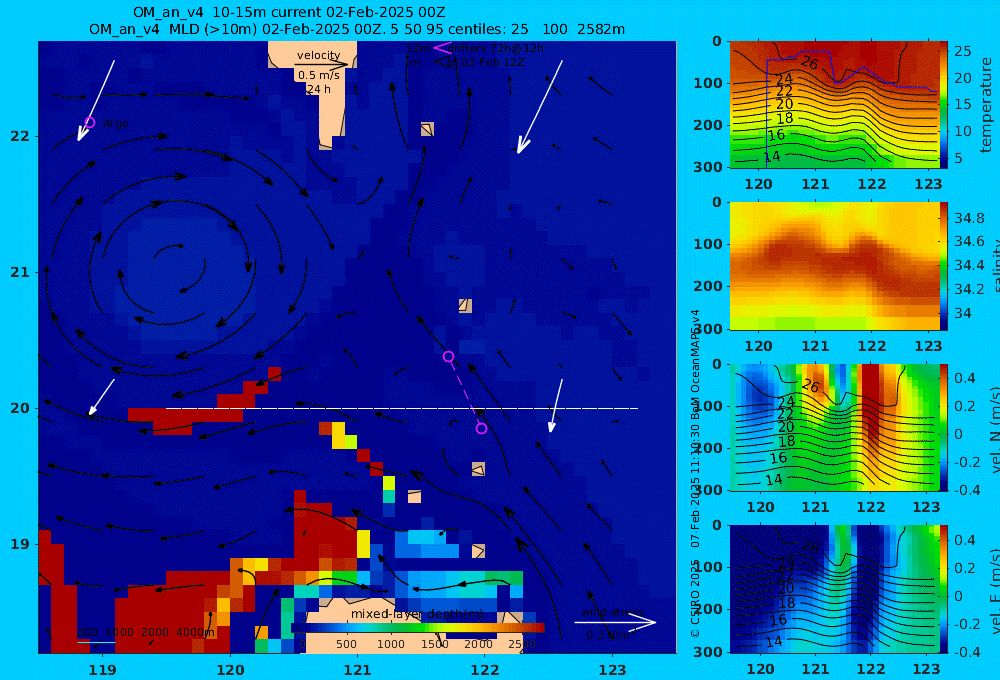This screenshot has height=680, width=1000.
Task: Select the 'Argo' text label
Action: click(x=115, y=123)
